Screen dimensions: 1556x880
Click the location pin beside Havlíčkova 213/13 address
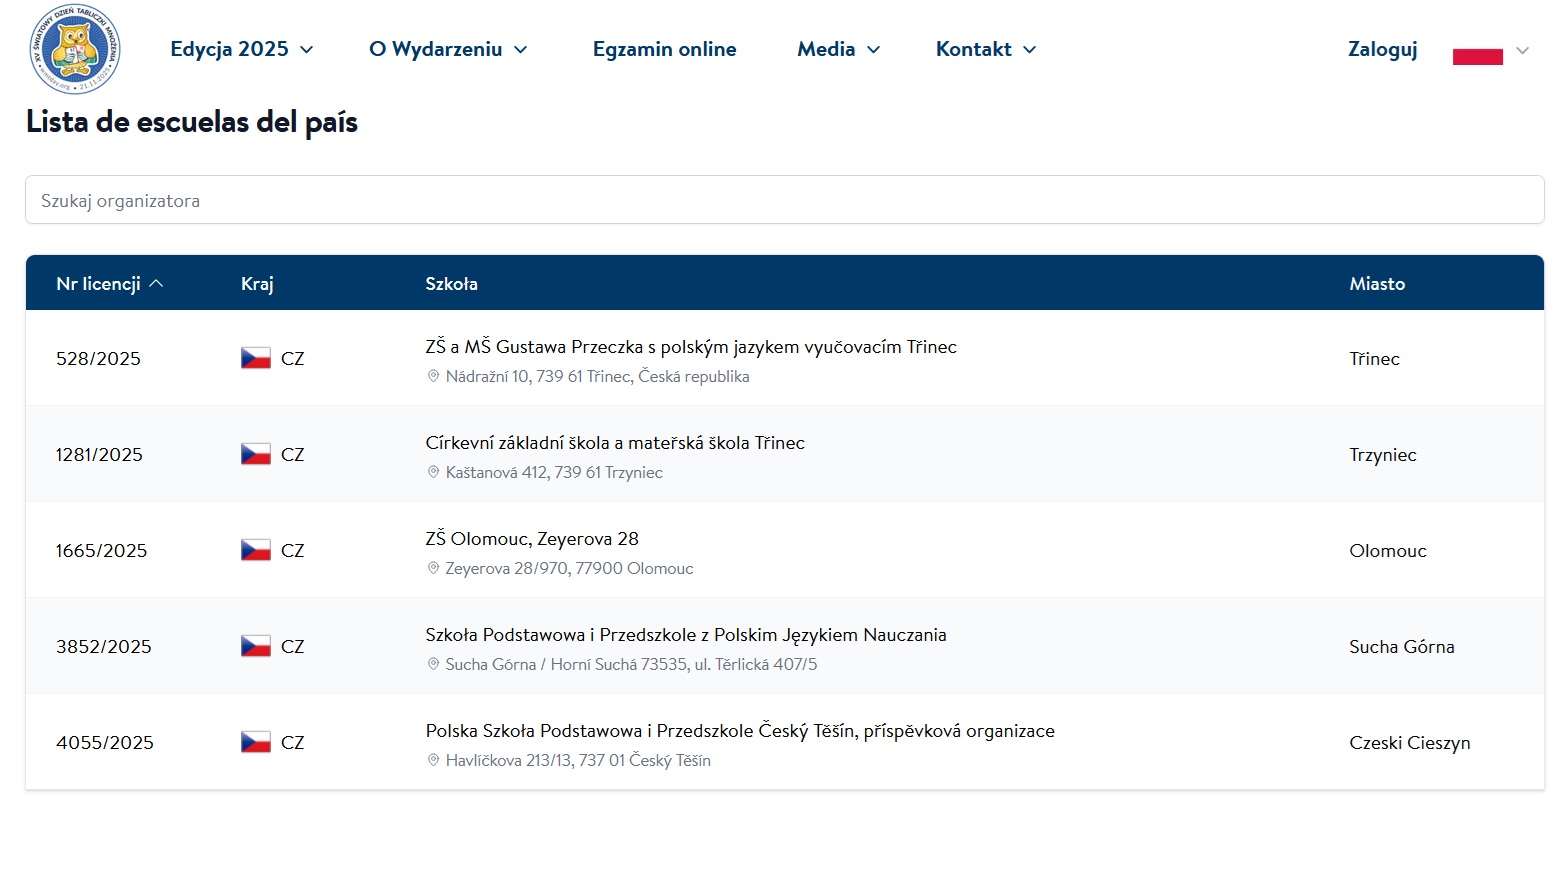click(433, 761)
